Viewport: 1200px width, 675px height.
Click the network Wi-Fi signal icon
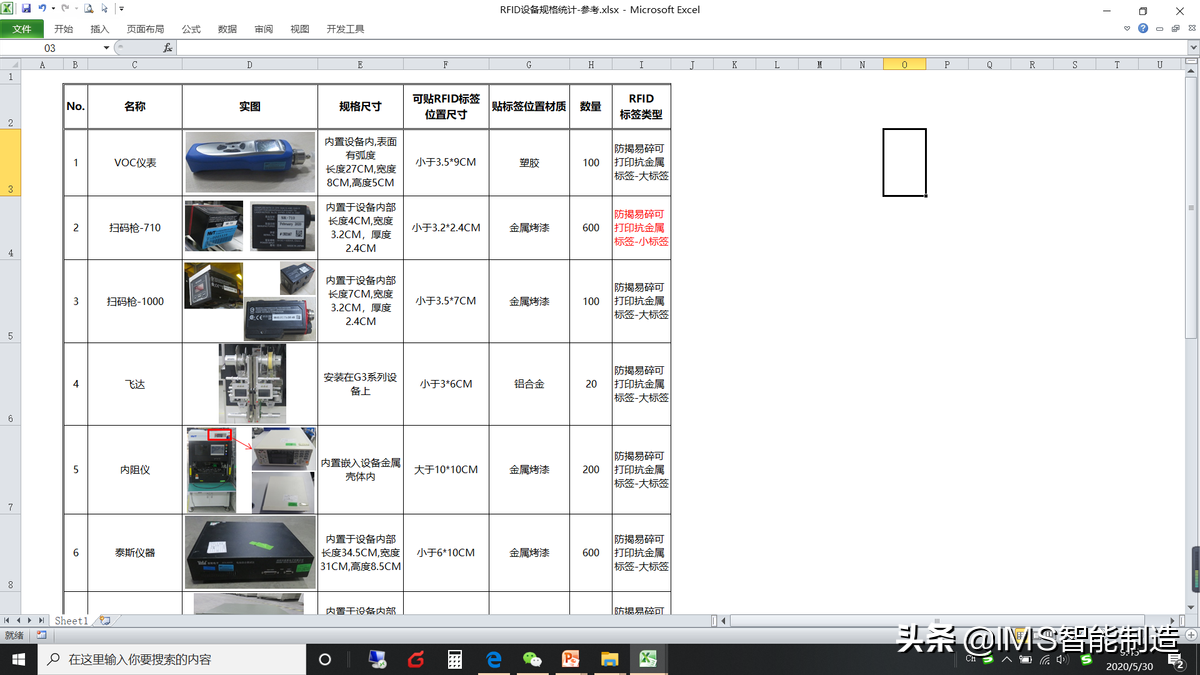coord(1044,660)
